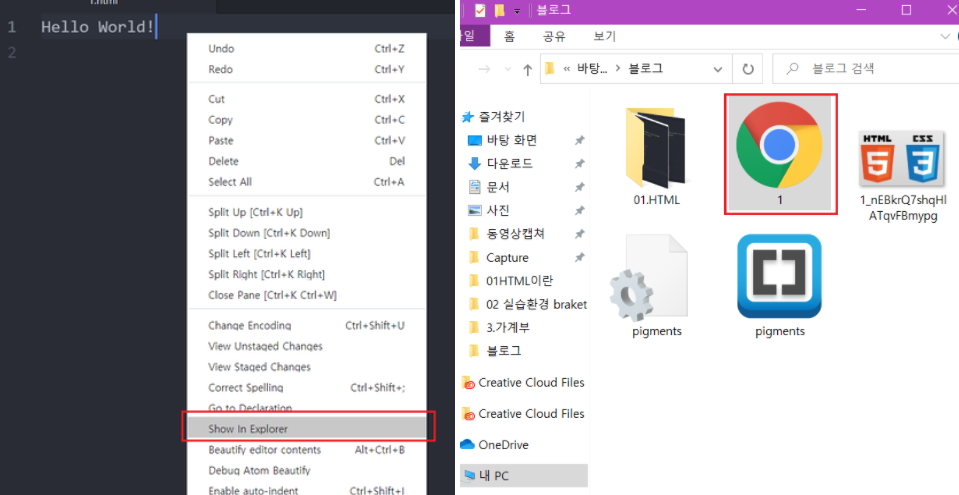Viewport: 959px width, 495px height.
Task: Choose Redo in the context menu
Action: 306,69
